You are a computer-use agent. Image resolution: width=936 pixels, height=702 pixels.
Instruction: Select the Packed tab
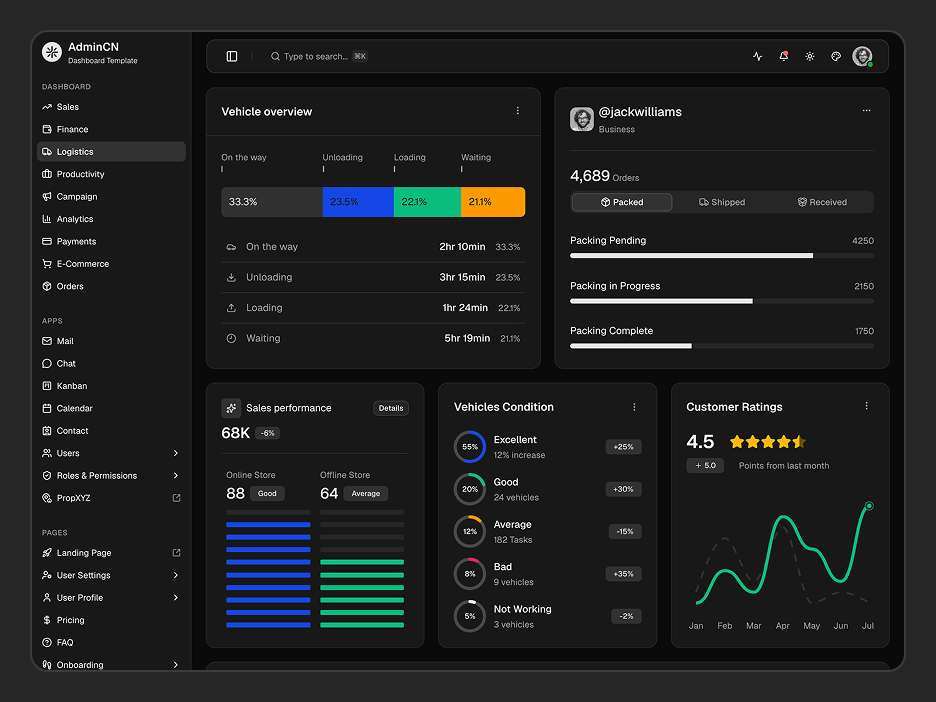[x=622, y=202]
